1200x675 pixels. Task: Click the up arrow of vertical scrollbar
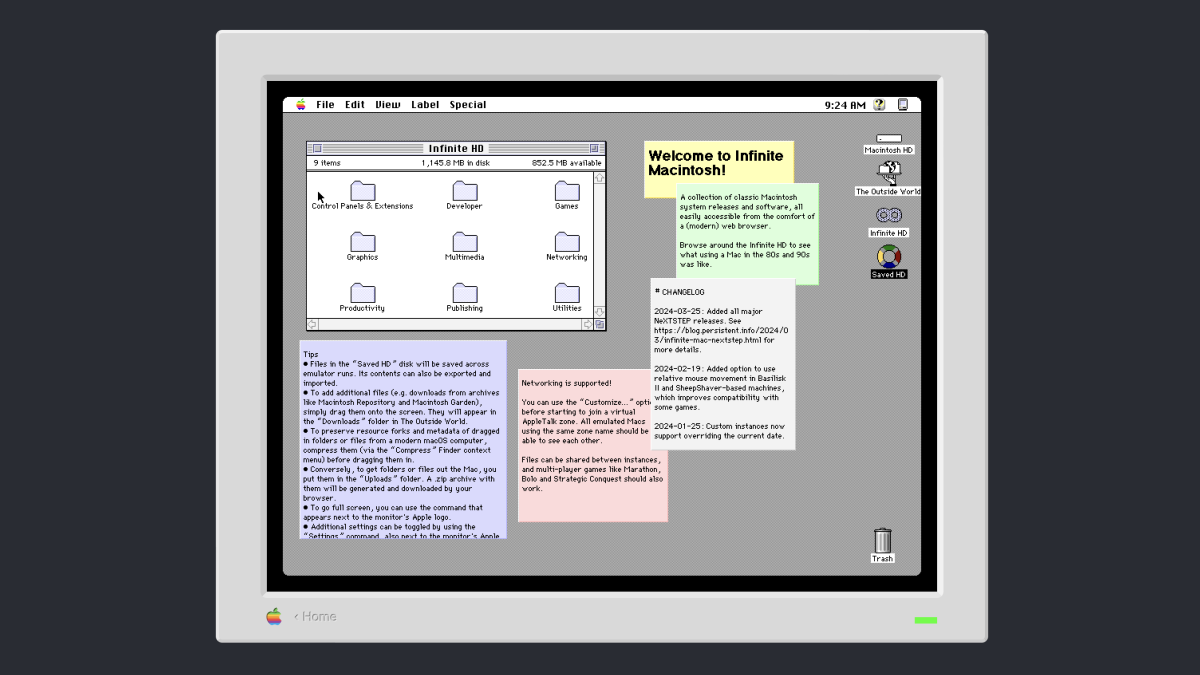coord(599,177)
